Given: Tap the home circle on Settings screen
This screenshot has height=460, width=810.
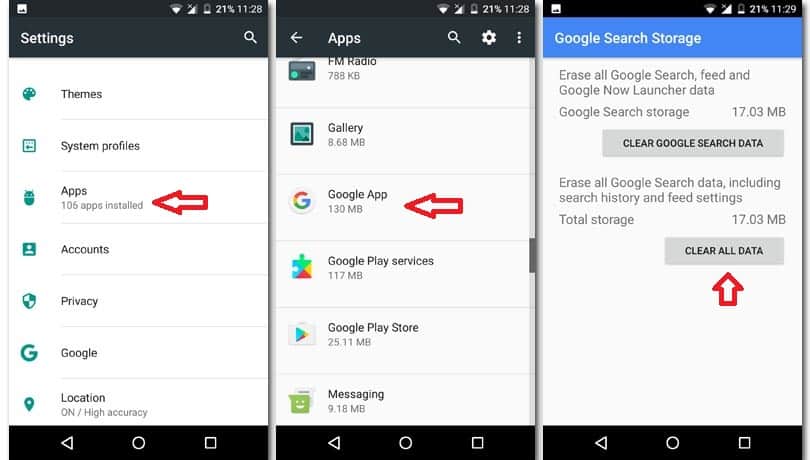Looking at the screenshot, I should (138, 443).
